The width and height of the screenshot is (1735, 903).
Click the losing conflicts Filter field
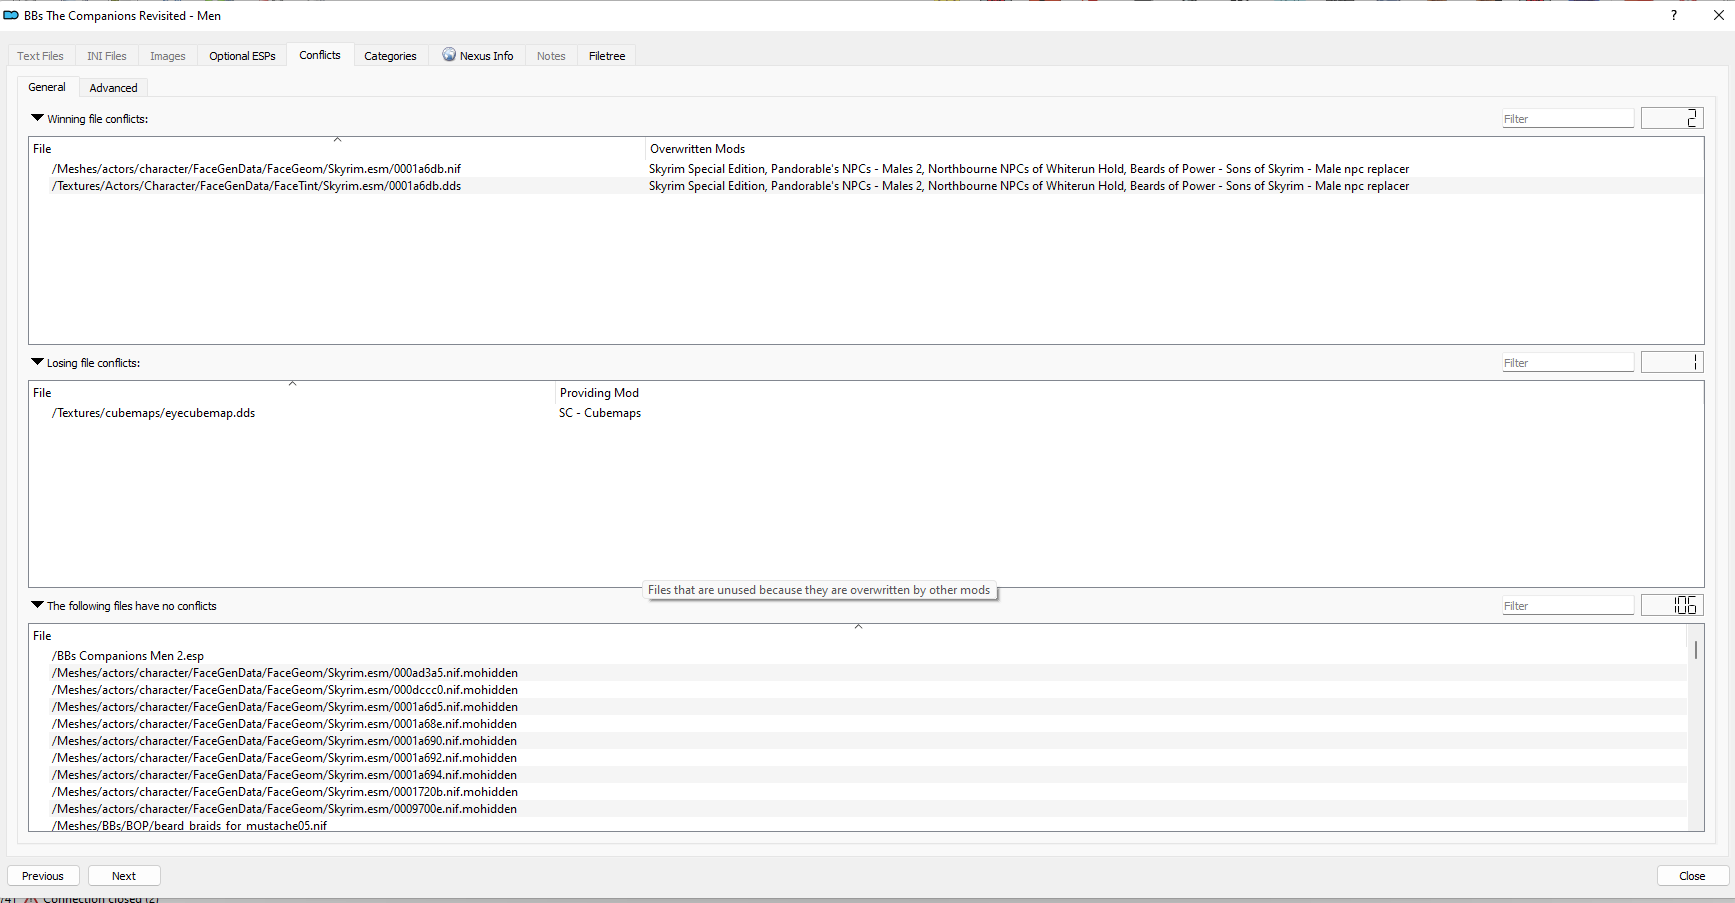tap(1567, 363)
